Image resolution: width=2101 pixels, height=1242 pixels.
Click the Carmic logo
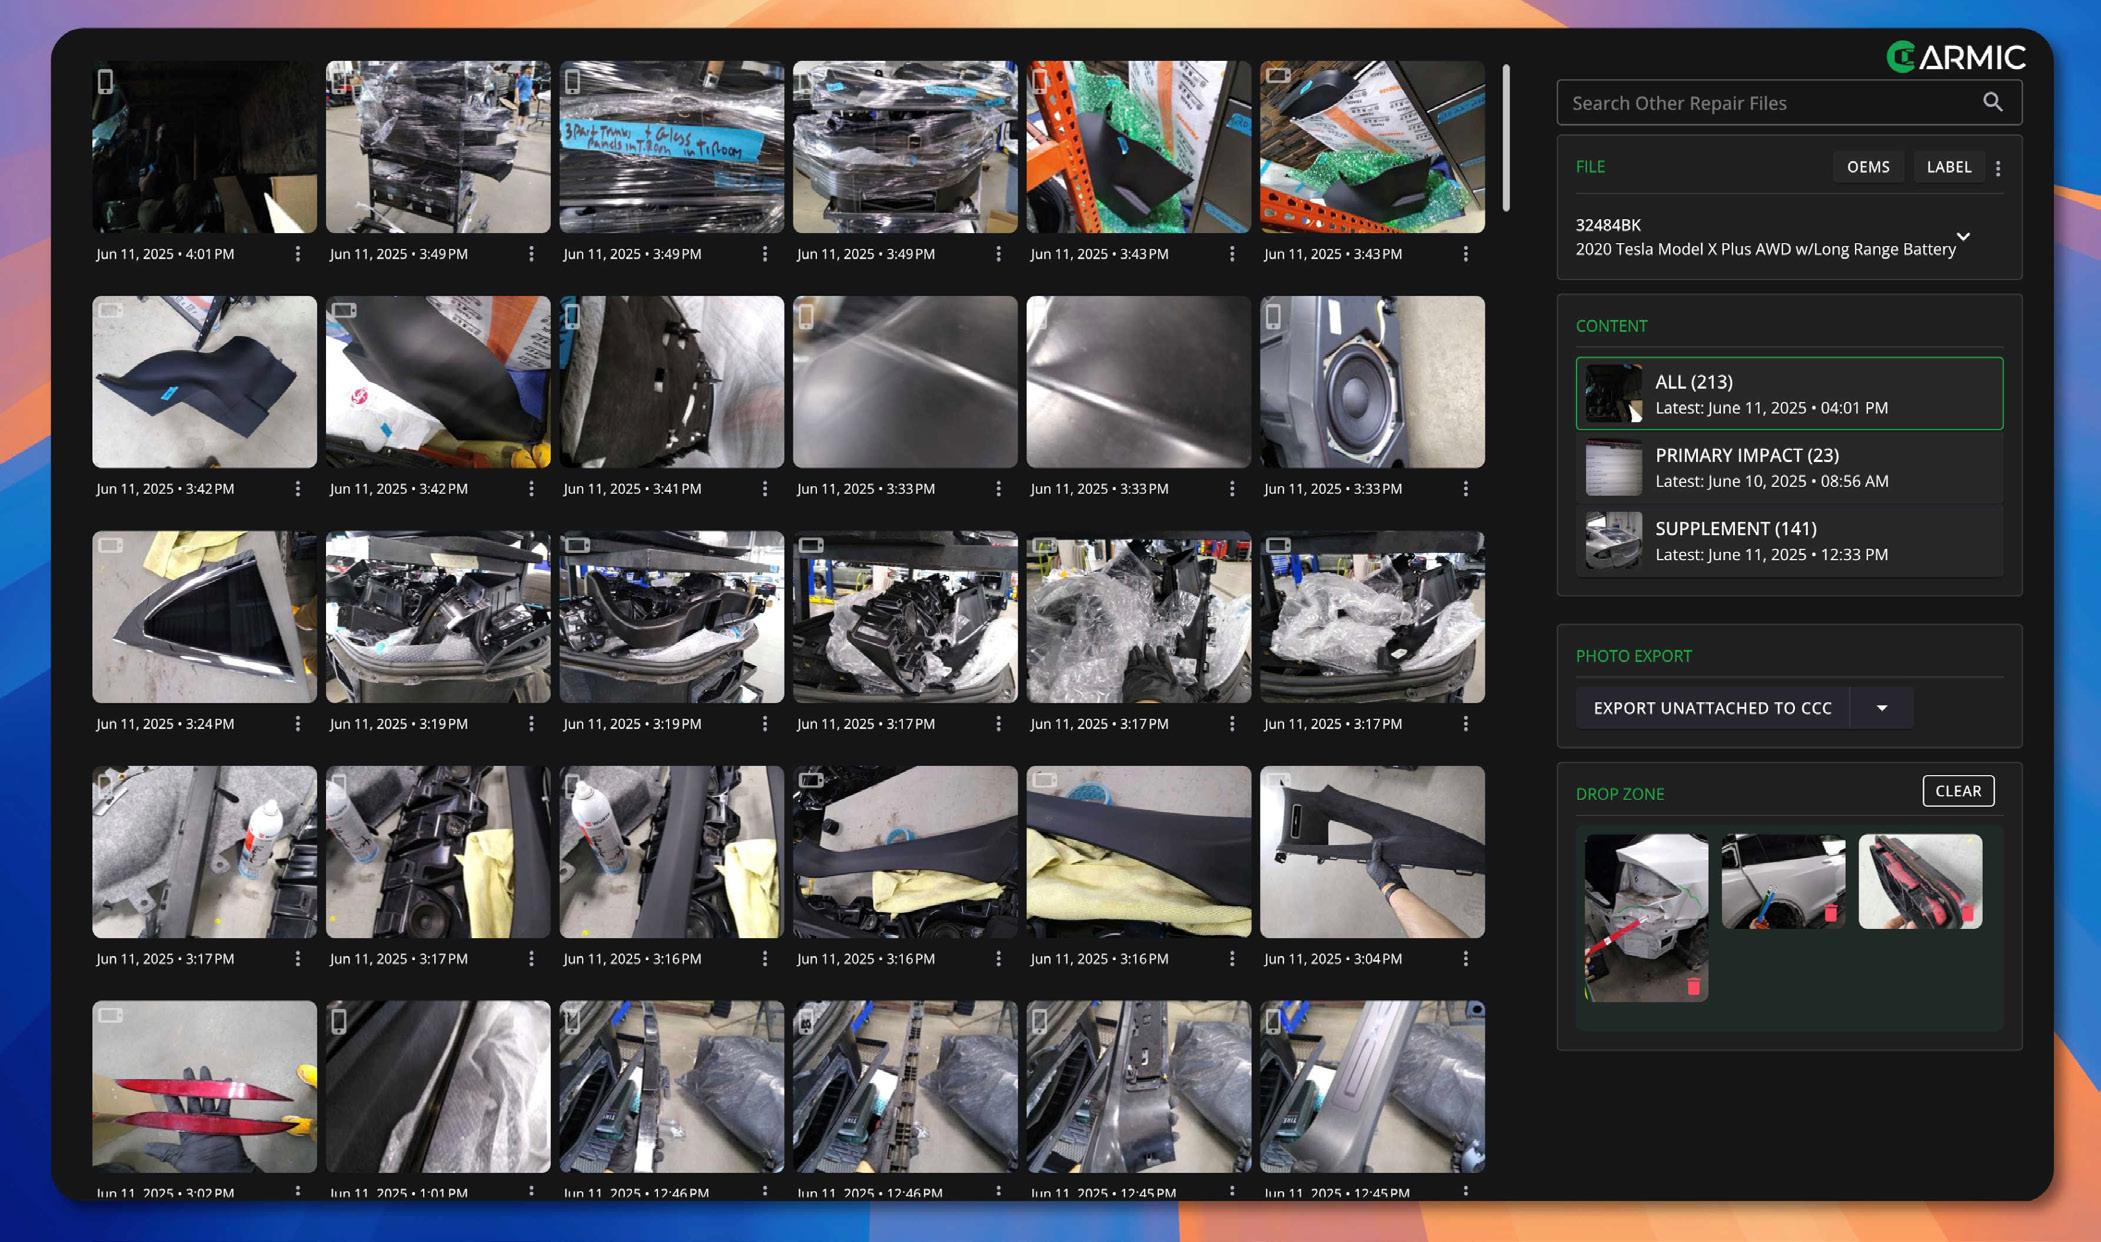pyautogui.click(x=1955, y=57)
